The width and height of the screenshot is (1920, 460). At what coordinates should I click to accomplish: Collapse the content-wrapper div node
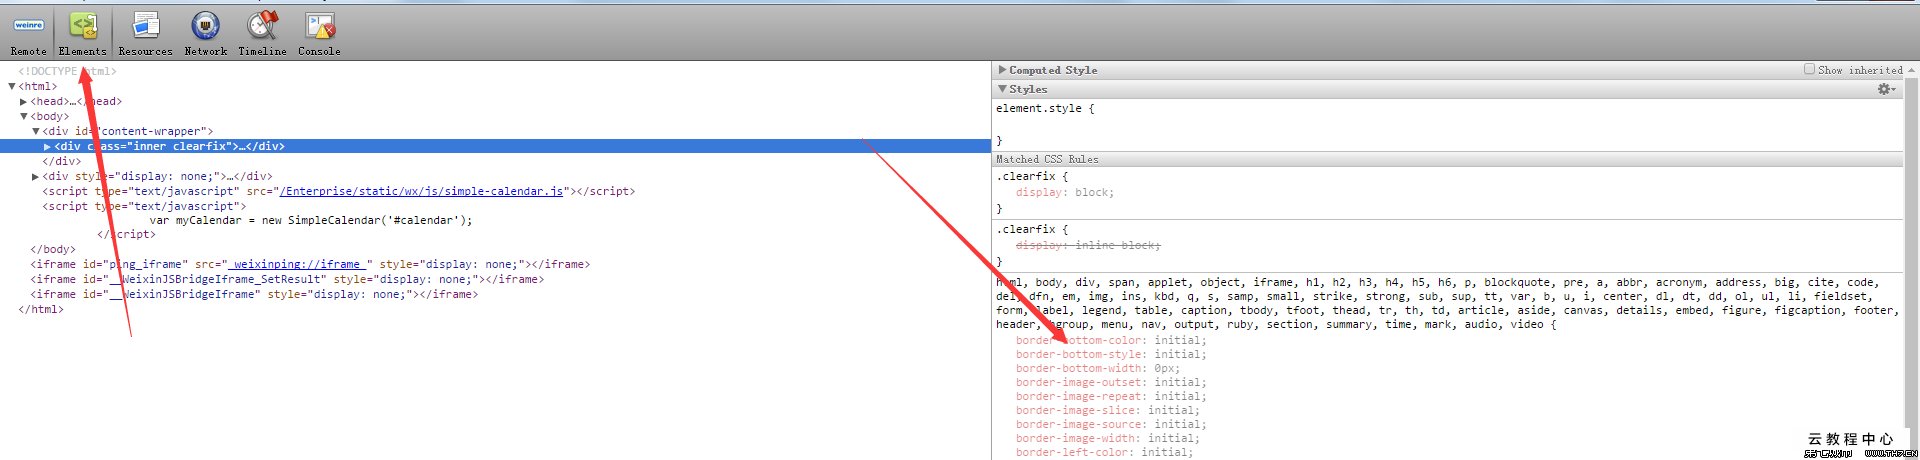36,132
